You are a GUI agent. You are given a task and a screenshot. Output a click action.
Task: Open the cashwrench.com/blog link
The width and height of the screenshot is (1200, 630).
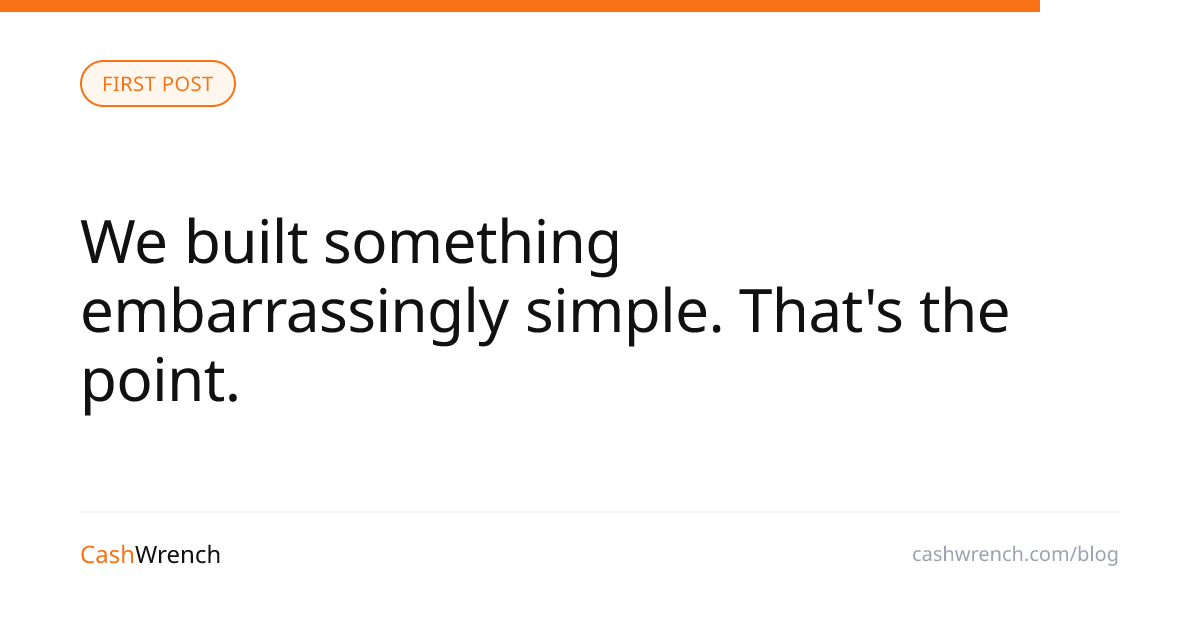pyautogui.click(x=1015, y=554)
